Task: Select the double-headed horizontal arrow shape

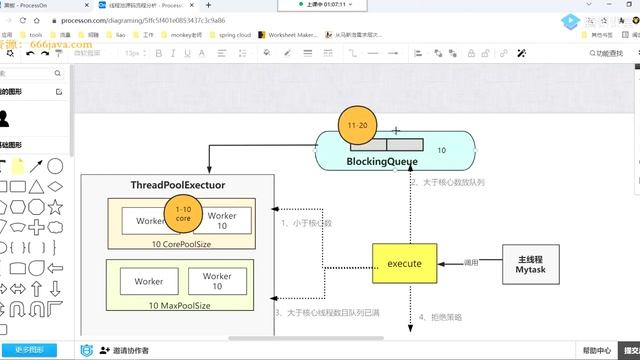Action: tap(18, 289)
